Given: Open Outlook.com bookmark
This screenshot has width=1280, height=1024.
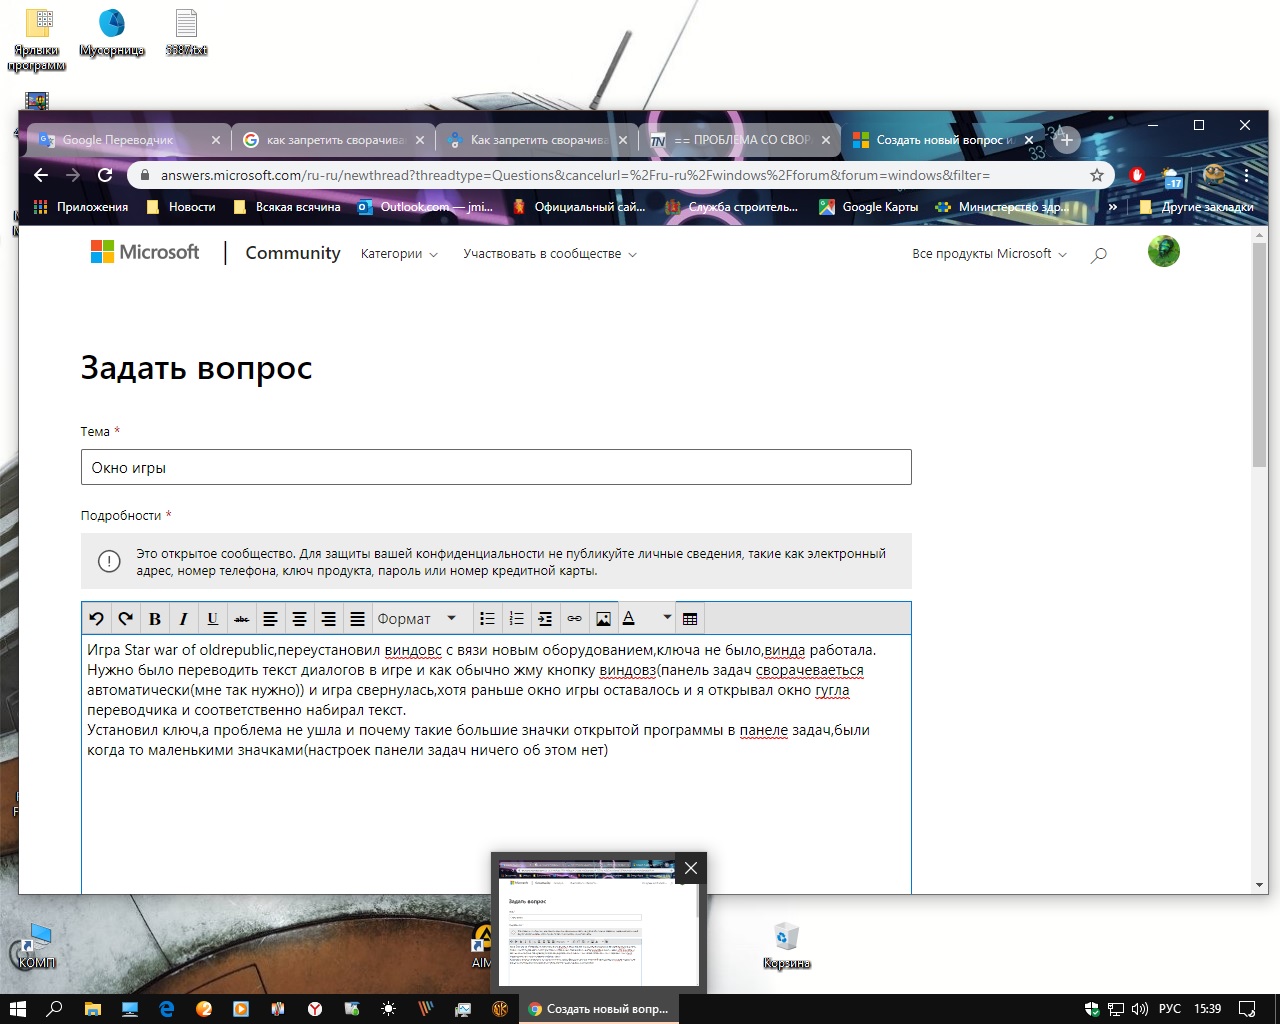Looking at the screenshot, I should click(426, 207).
